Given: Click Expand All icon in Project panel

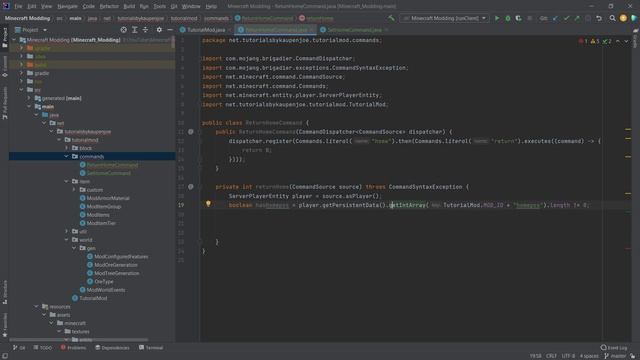Looking at the screenshot, I should [135, 30].
